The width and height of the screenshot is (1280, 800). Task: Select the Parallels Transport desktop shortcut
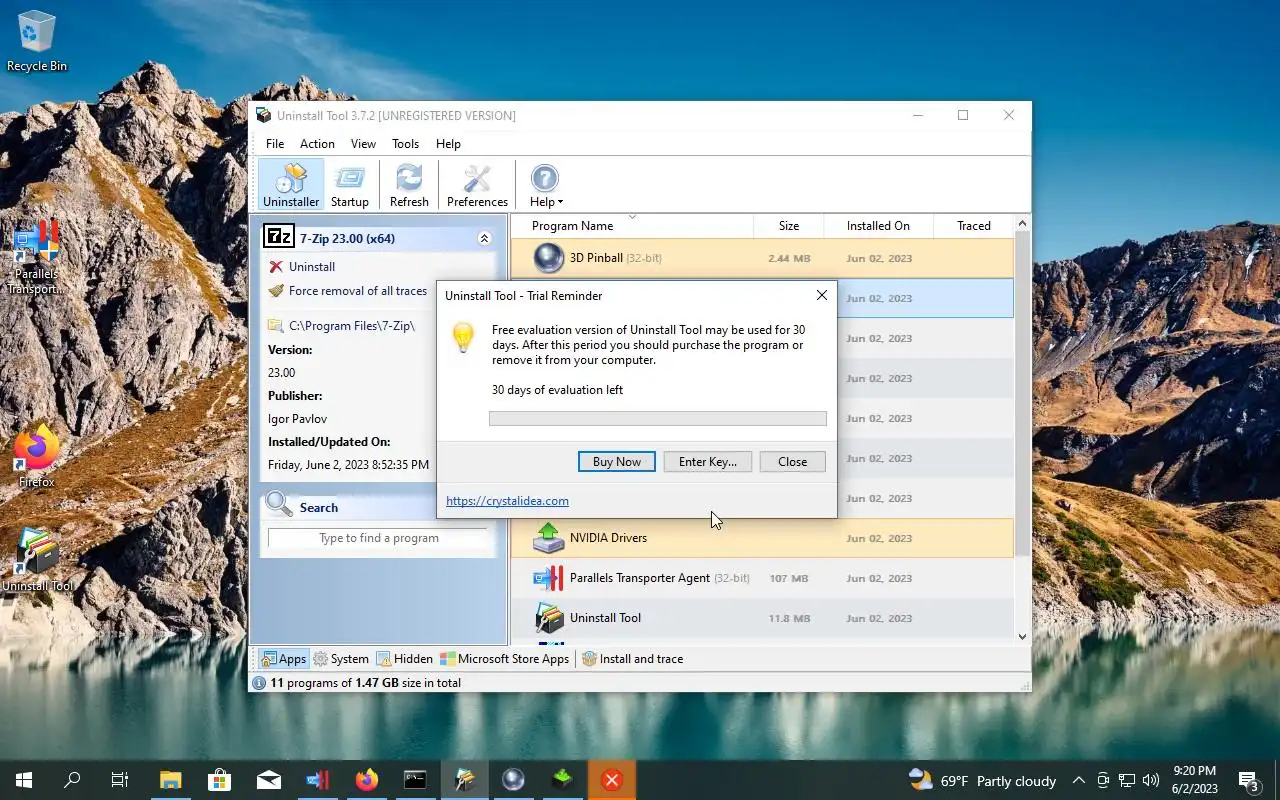pyautogui.click(x=36, y=258)
